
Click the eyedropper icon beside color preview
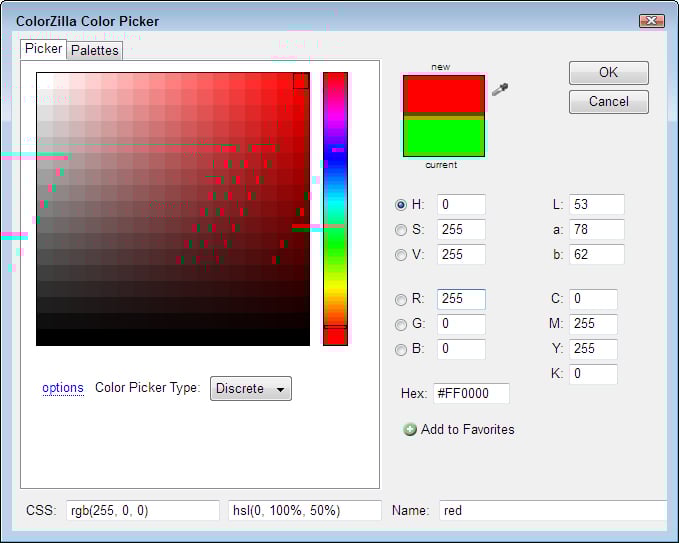[501, 90]
